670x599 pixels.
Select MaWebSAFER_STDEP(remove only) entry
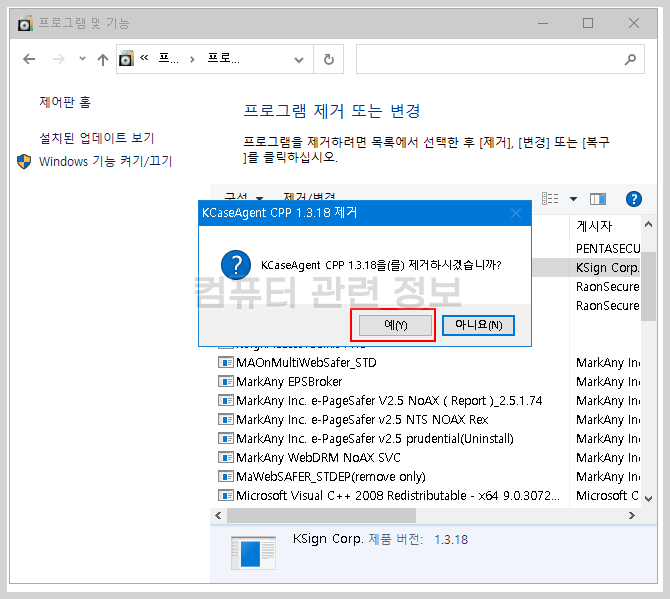(x=331, y=477)
